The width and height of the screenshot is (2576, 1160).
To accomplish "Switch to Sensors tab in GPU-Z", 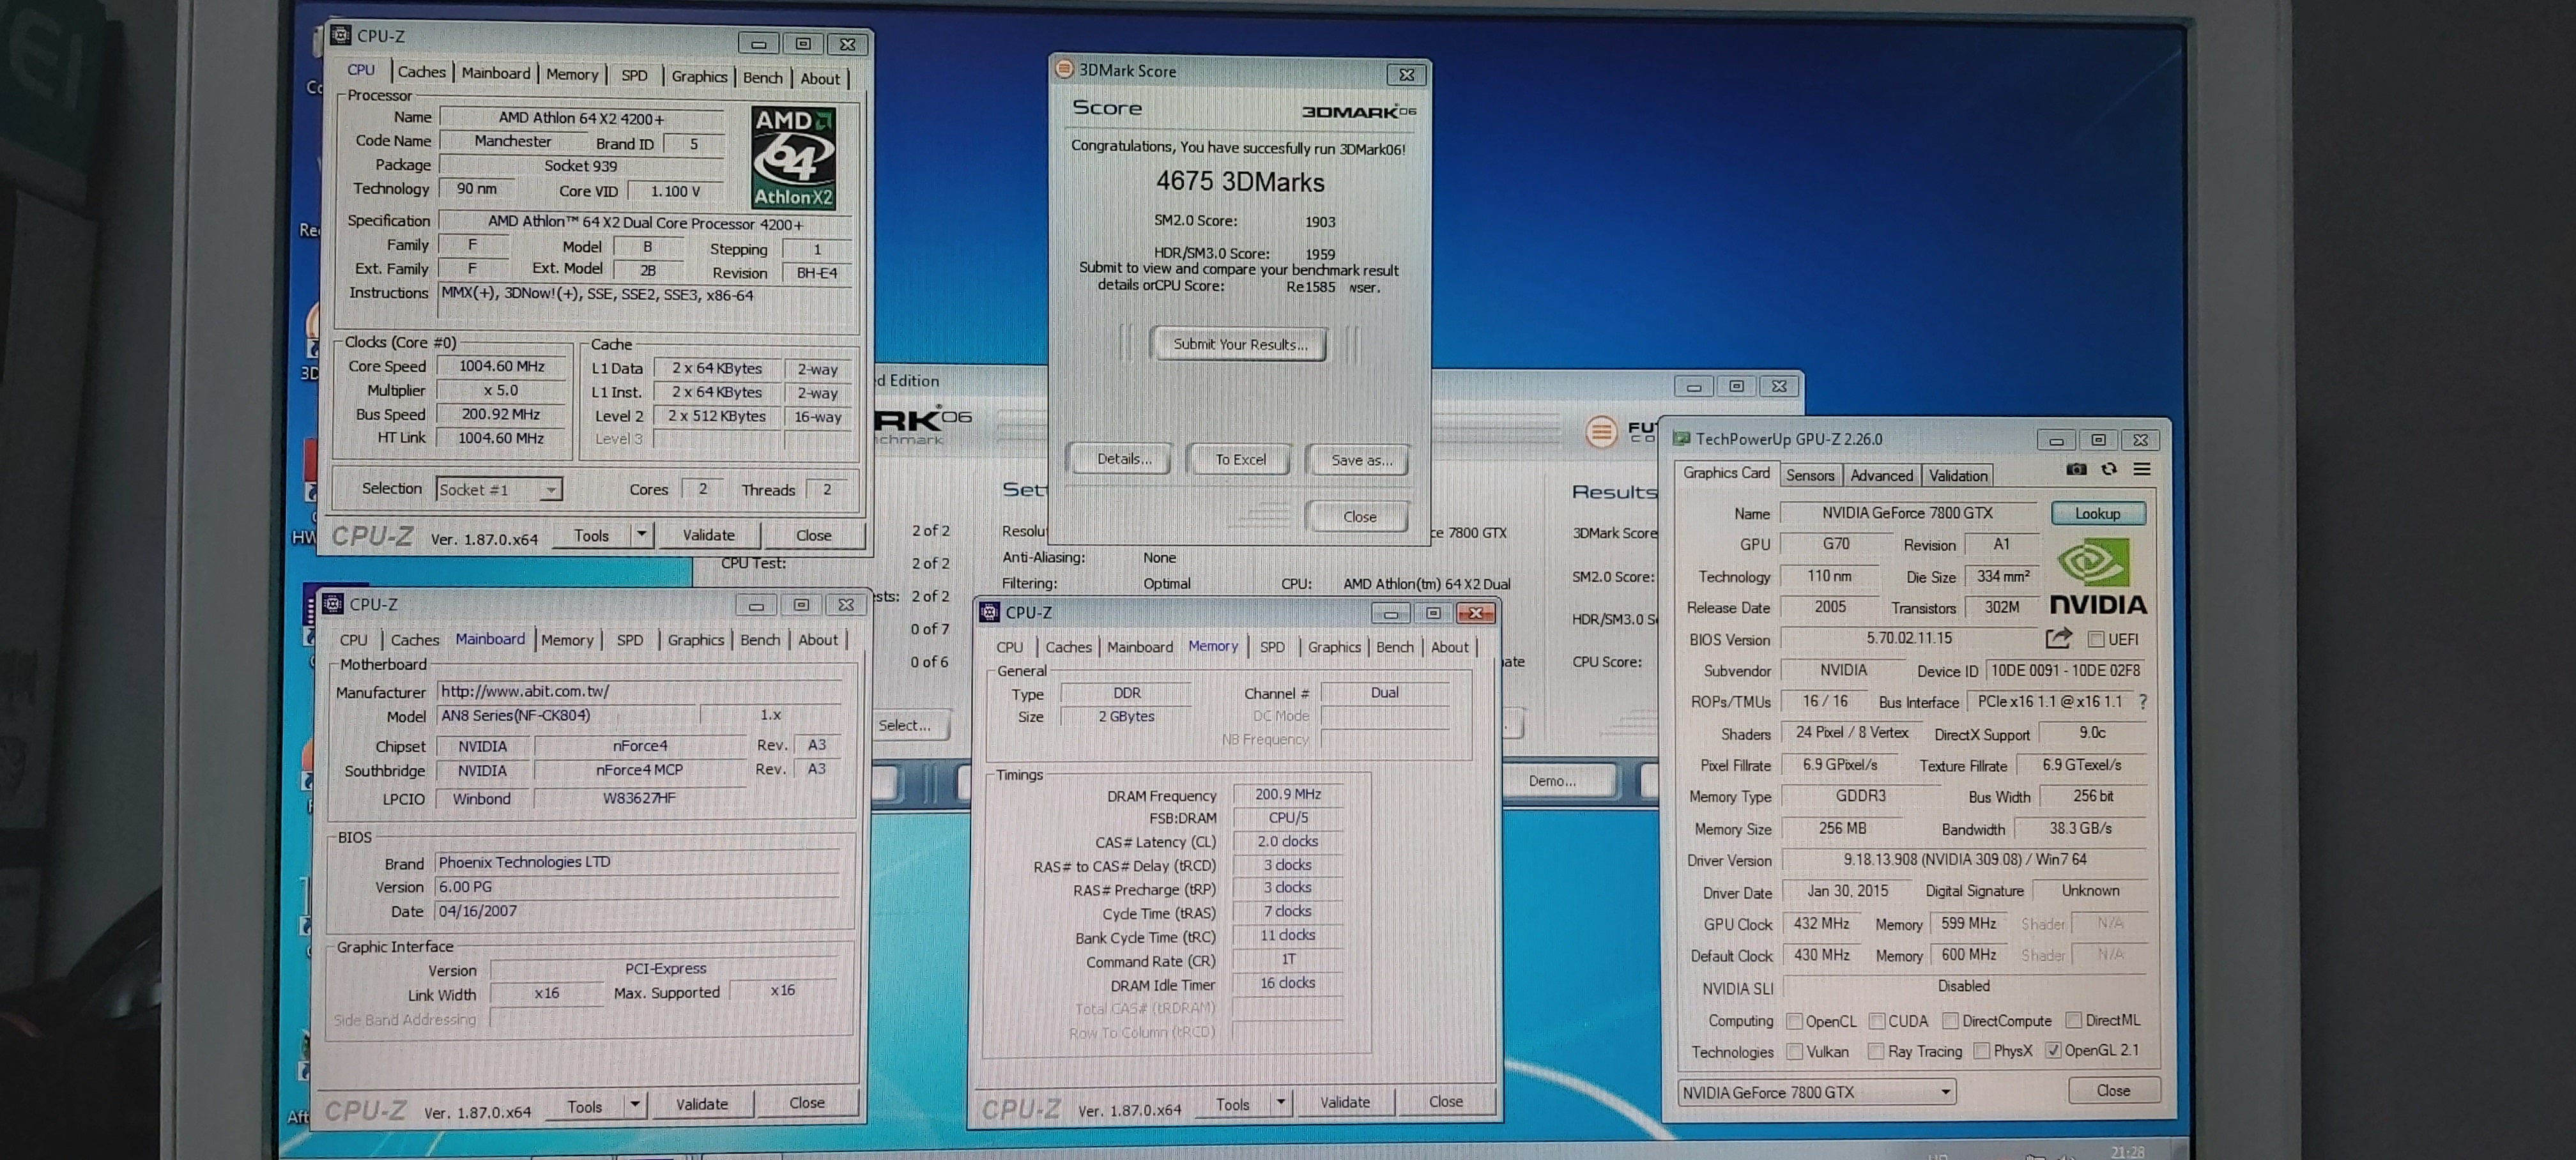I will click(x=1810, y=476).
